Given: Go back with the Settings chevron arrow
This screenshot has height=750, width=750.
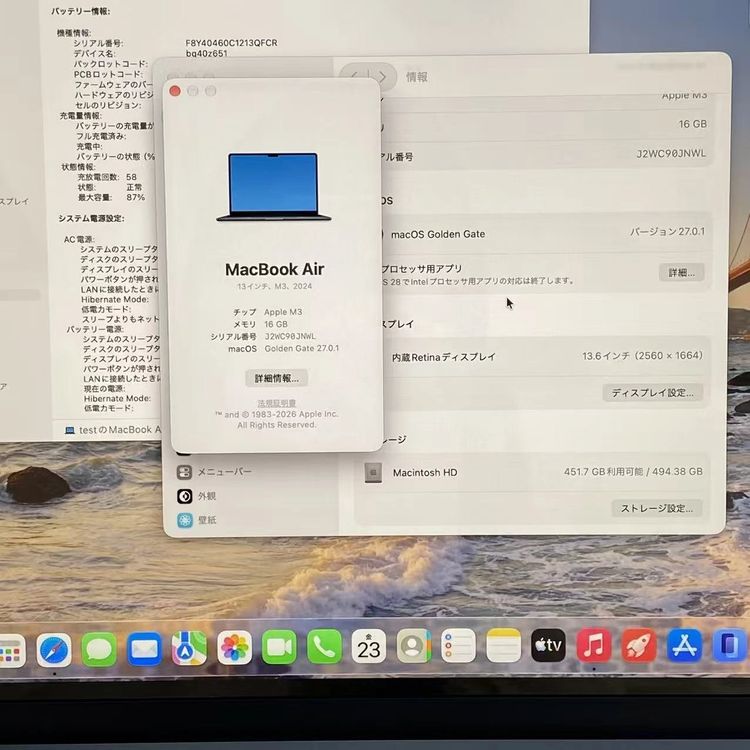Looking at the screenshot, I should tap(354, 76).
